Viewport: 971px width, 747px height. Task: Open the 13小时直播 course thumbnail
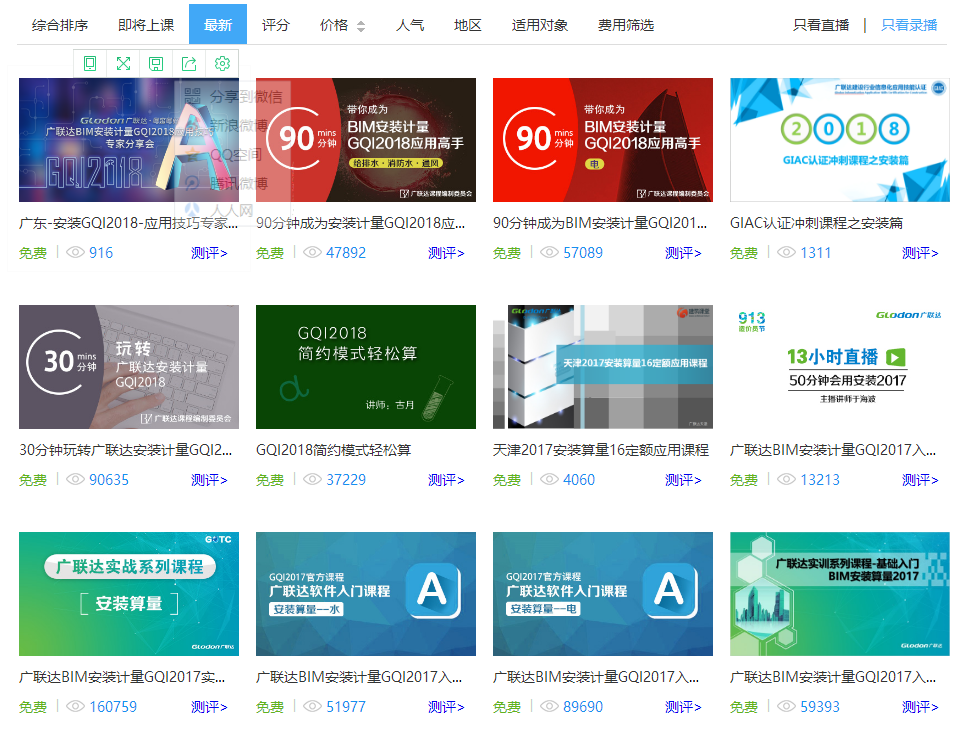pyautogui.click(x=840, y=367)
